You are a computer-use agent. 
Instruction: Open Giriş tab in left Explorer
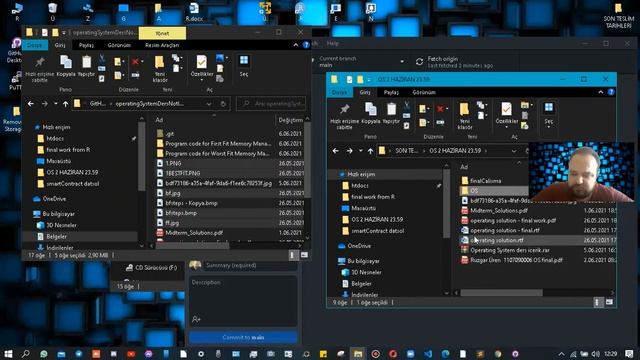coord(60,45)
